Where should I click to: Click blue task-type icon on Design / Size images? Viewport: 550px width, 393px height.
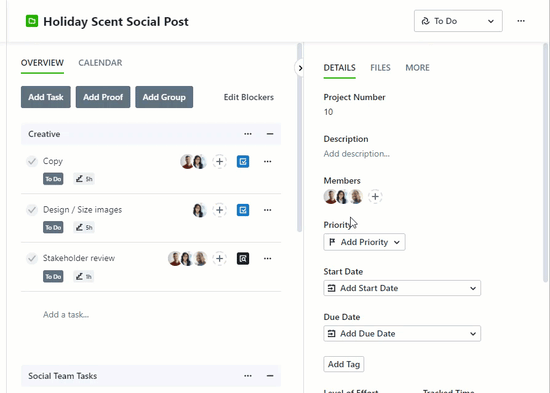tap(243, 210)
